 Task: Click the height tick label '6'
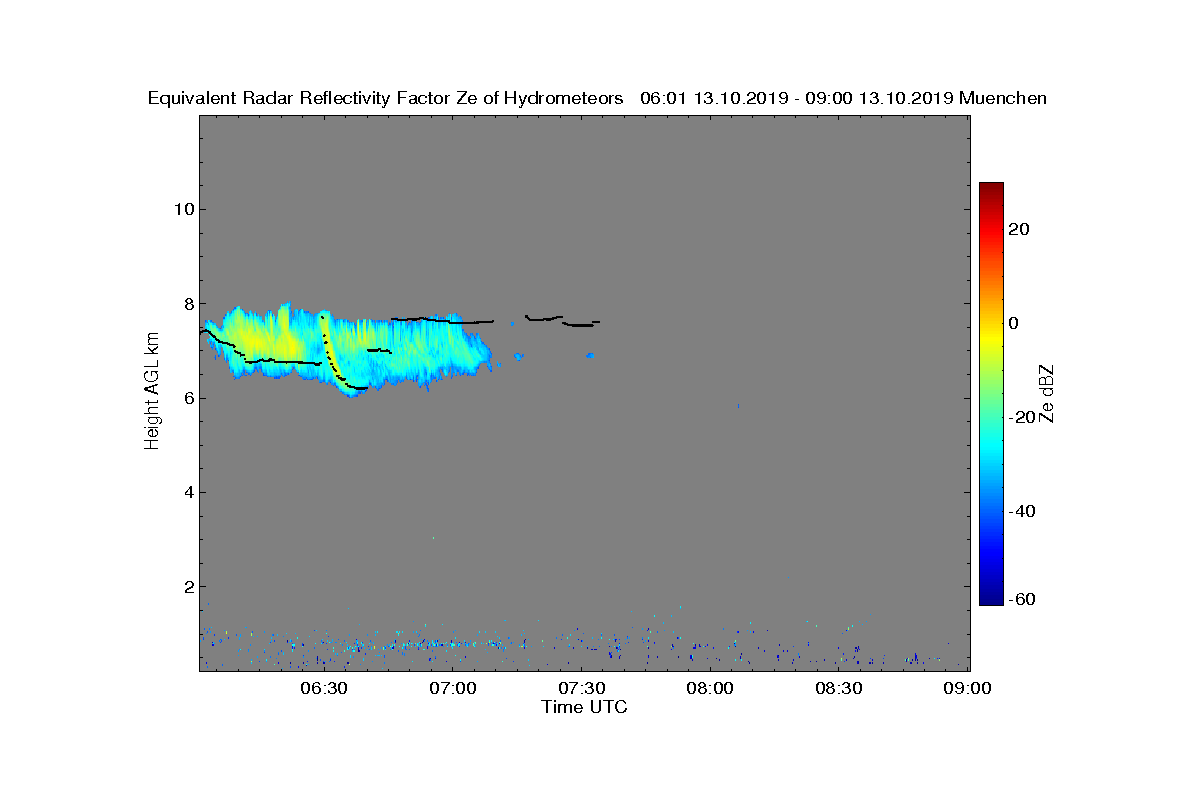(x=188, y=398)
